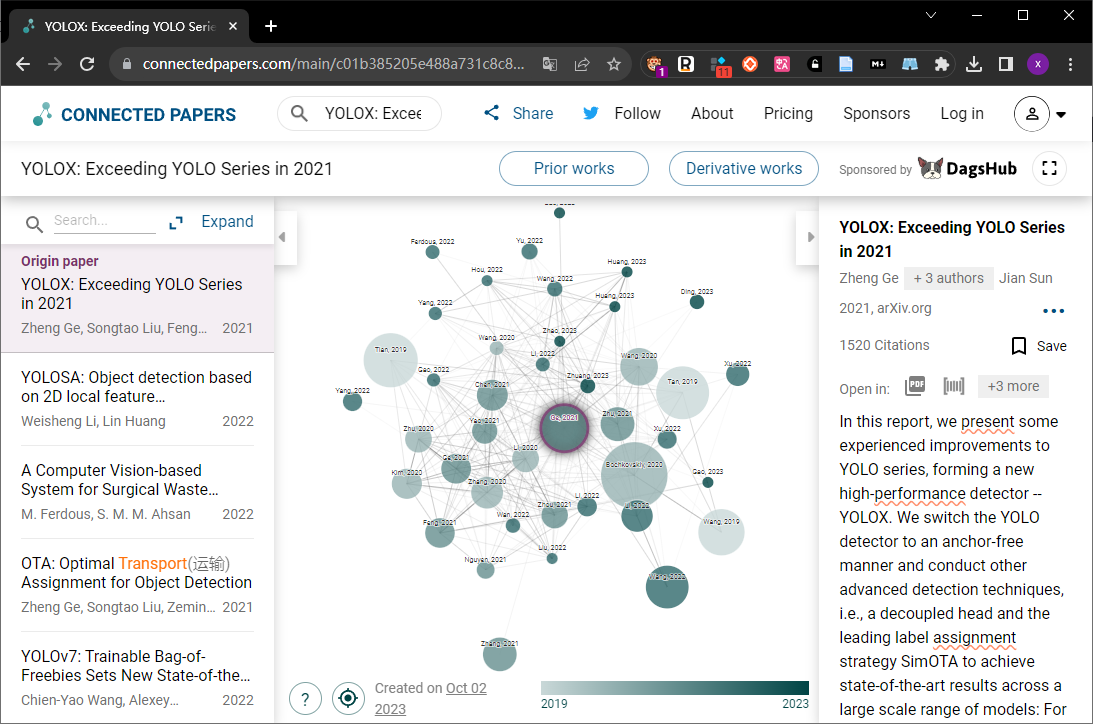Click the recenter graph target icon

tap(348, 698)
